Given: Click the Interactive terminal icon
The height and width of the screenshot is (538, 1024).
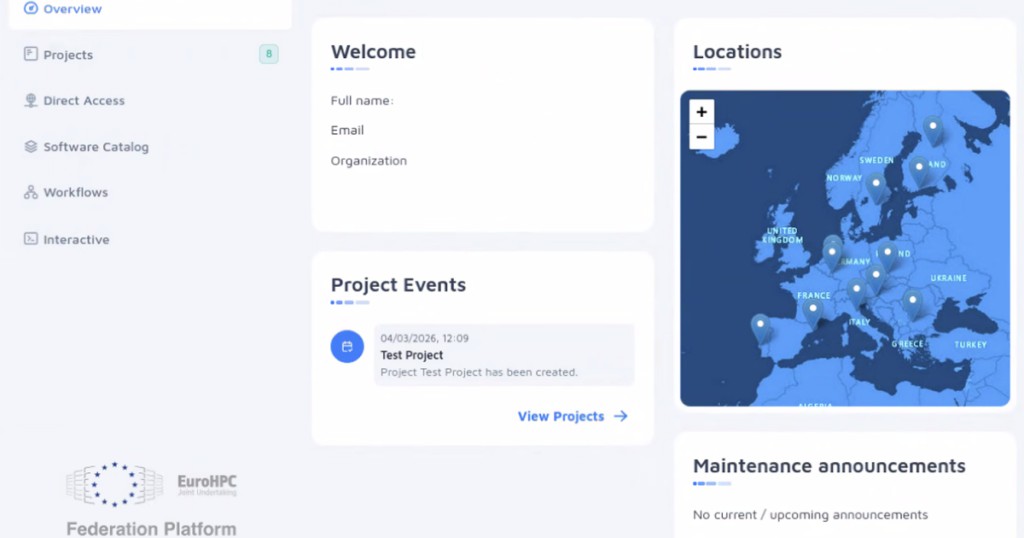Looking at the screenshot, I should point(31,239).
